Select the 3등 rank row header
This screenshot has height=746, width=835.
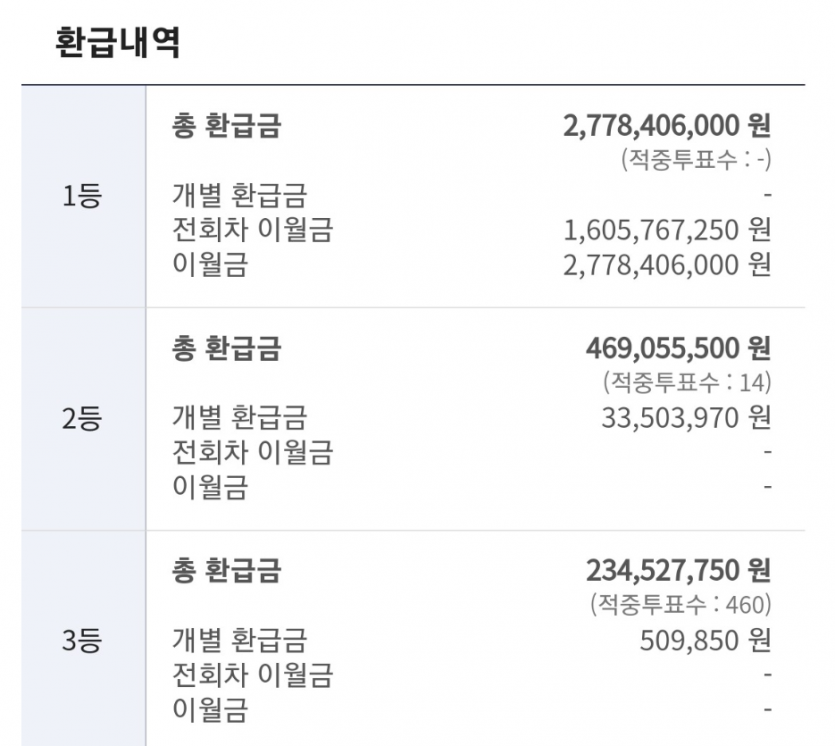click(83, 640)
